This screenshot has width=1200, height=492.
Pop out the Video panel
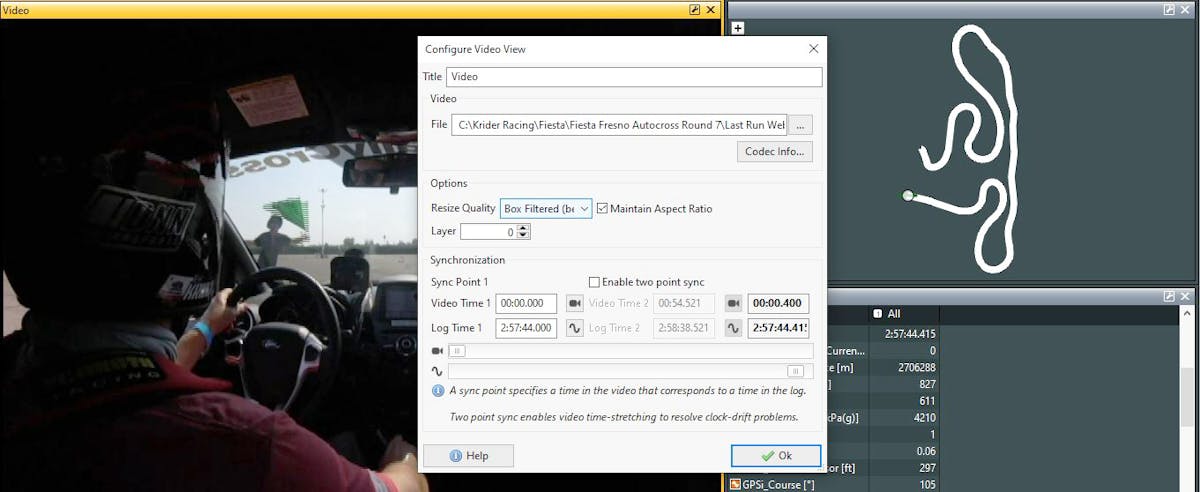pyautogui.click(x=695, y=9)
